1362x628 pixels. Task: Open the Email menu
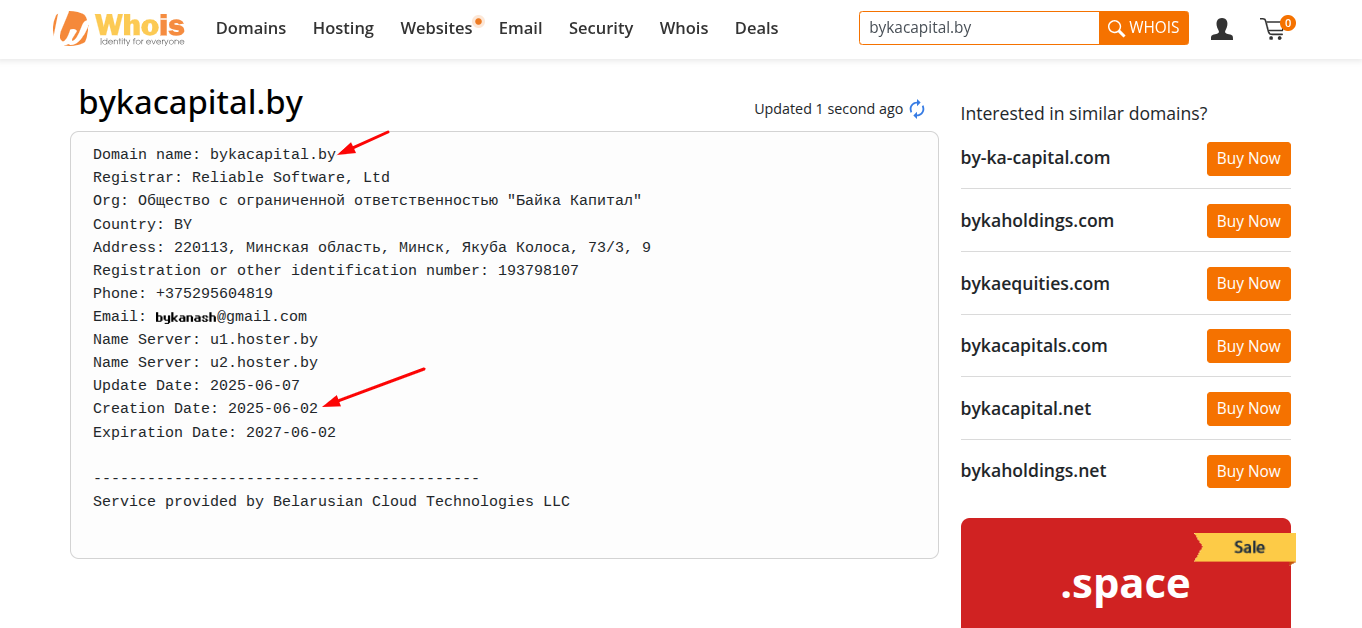(x=520, y=28)
